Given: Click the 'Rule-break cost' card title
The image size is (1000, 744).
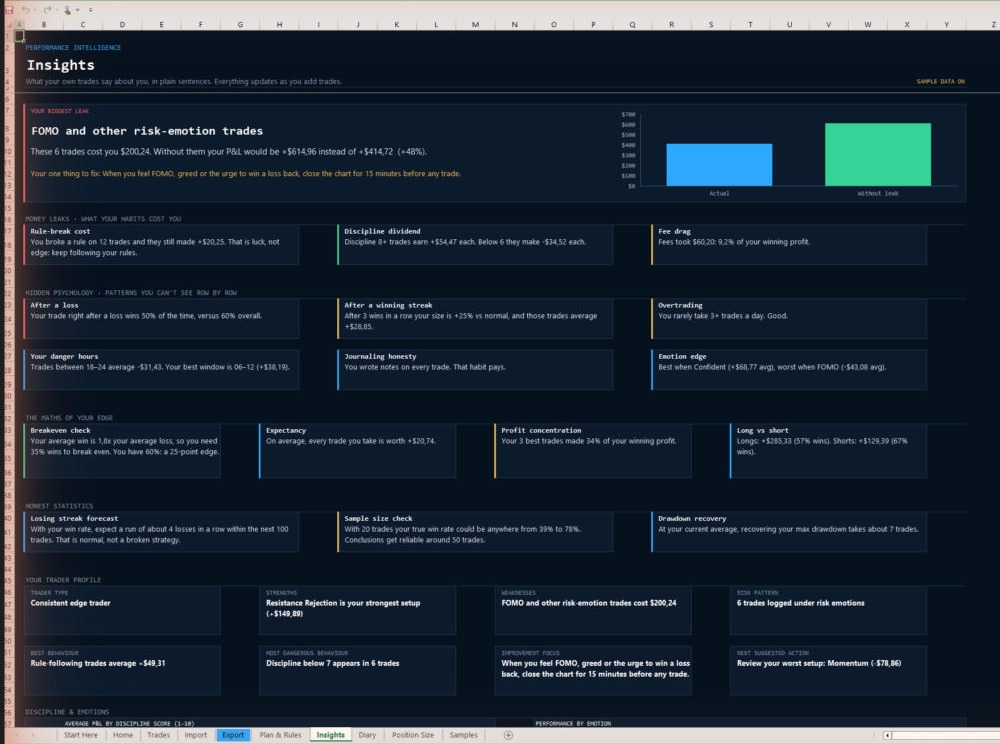Looking at the screenshot, I should coord(61,231).
